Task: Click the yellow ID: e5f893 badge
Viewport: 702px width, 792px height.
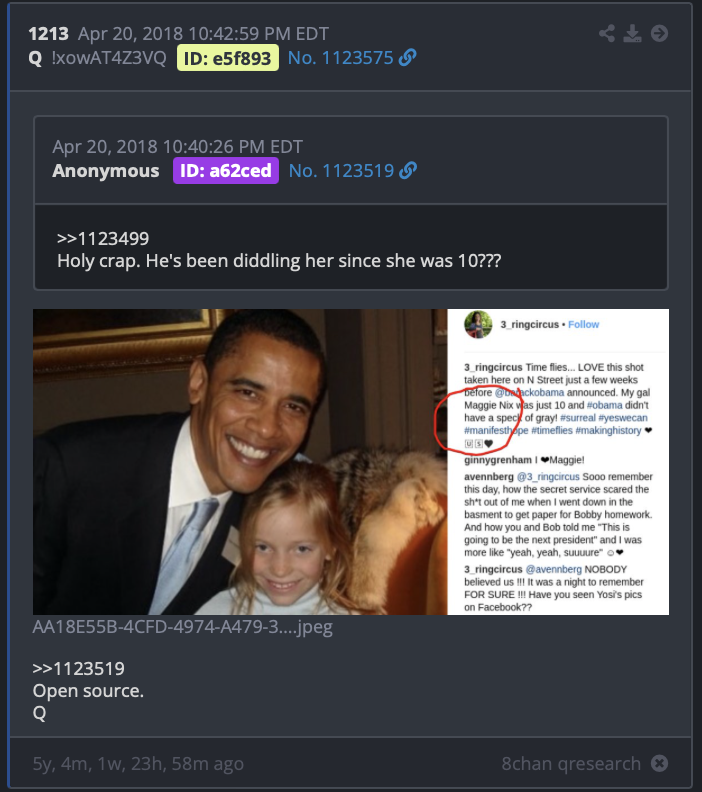Action: [x=228, y=58]
